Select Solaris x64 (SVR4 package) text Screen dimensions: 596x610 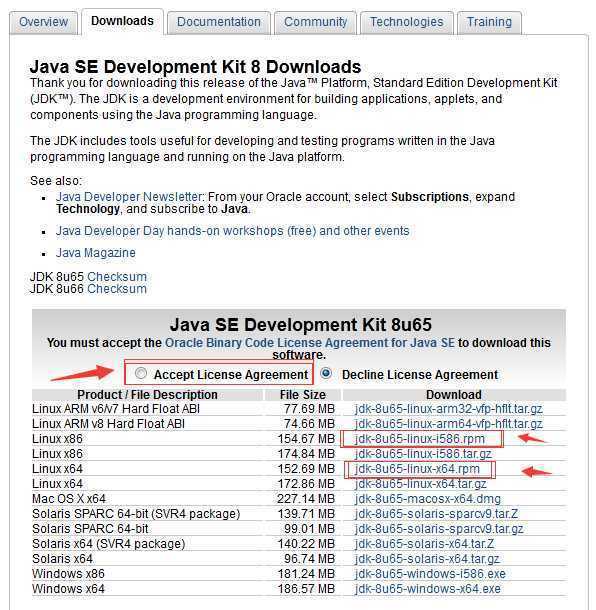[109, 543]
